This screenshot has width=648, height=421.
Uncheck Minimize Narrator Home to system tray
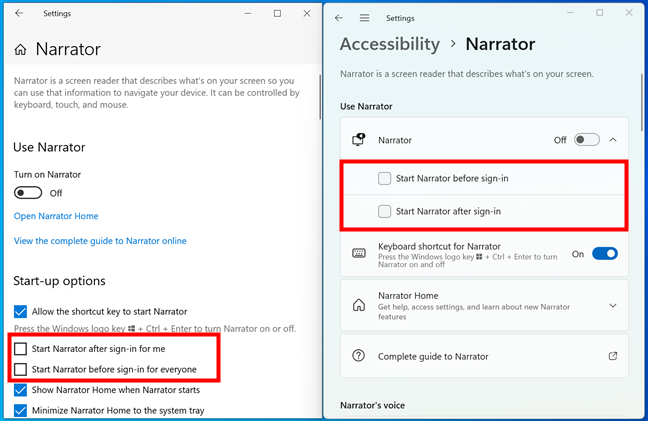[x=20, y=410]
